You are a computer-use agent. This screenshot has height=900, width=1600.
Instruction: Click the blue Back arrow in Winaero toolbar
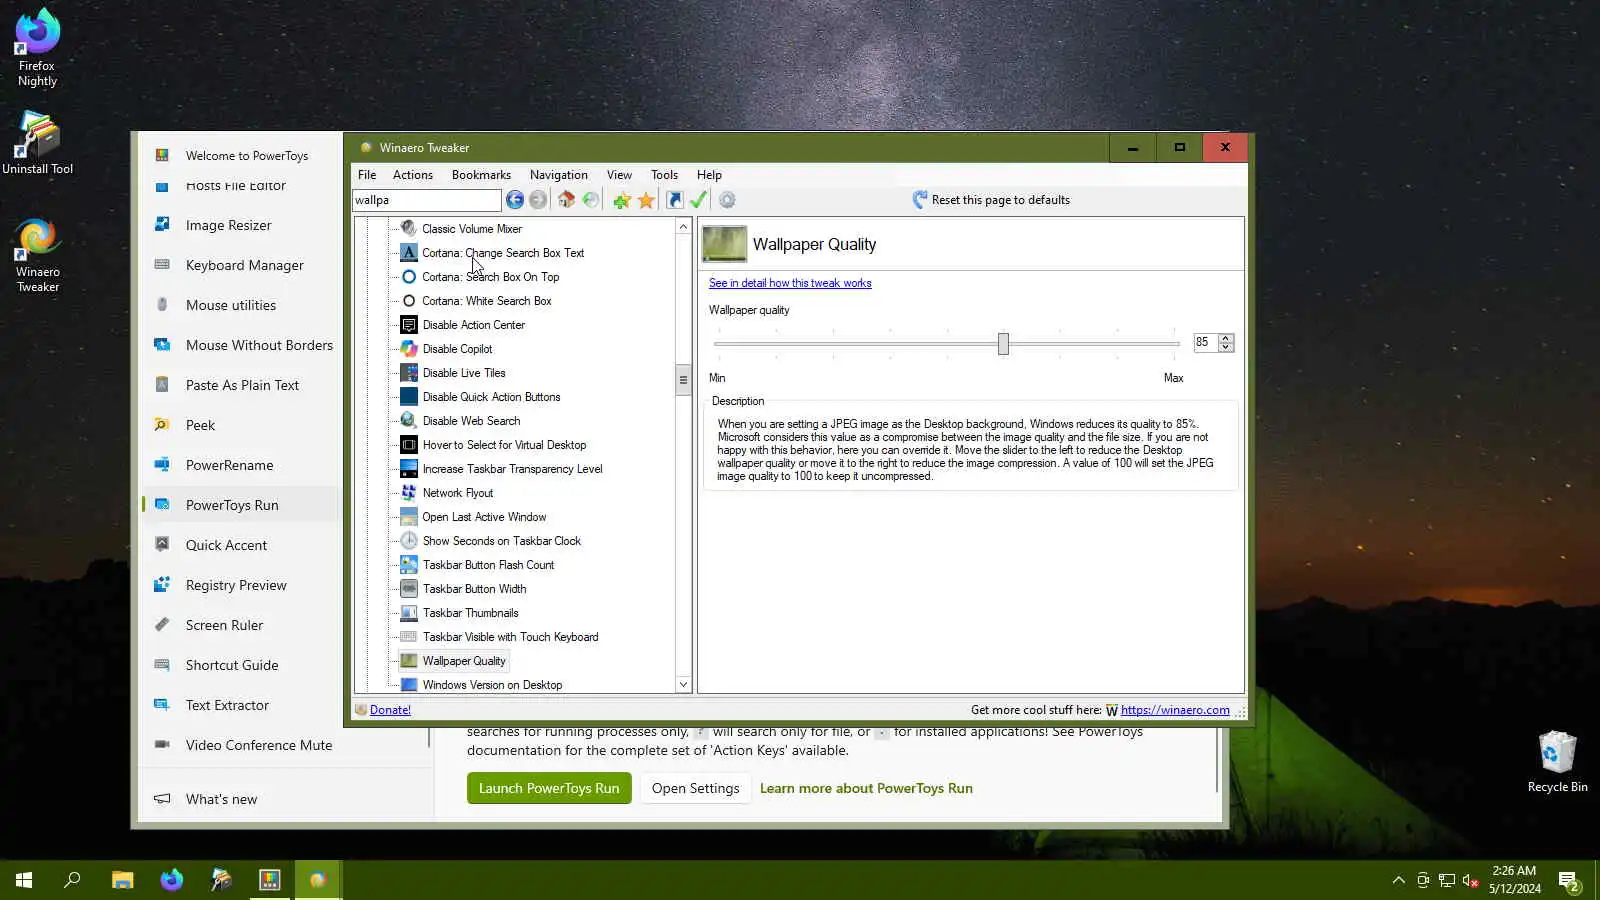click(x=515, y=200)
